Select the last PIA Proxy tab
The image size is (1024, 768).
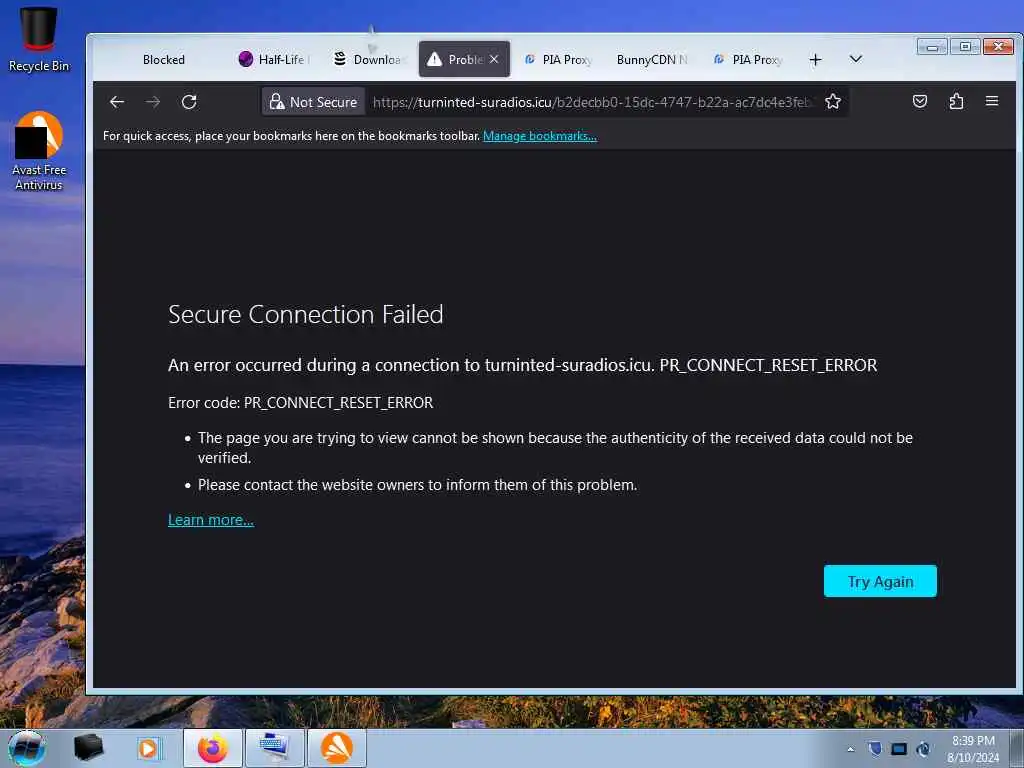click(x=748, y=59)
